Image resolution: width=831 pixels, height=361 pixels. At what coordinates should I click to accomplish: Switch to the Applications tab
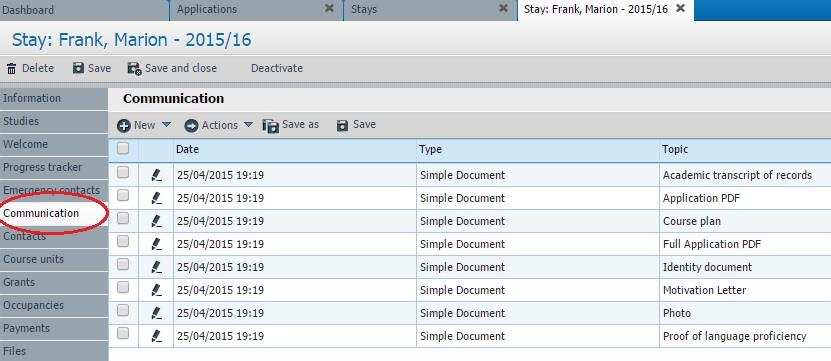(x=257, y=10)
